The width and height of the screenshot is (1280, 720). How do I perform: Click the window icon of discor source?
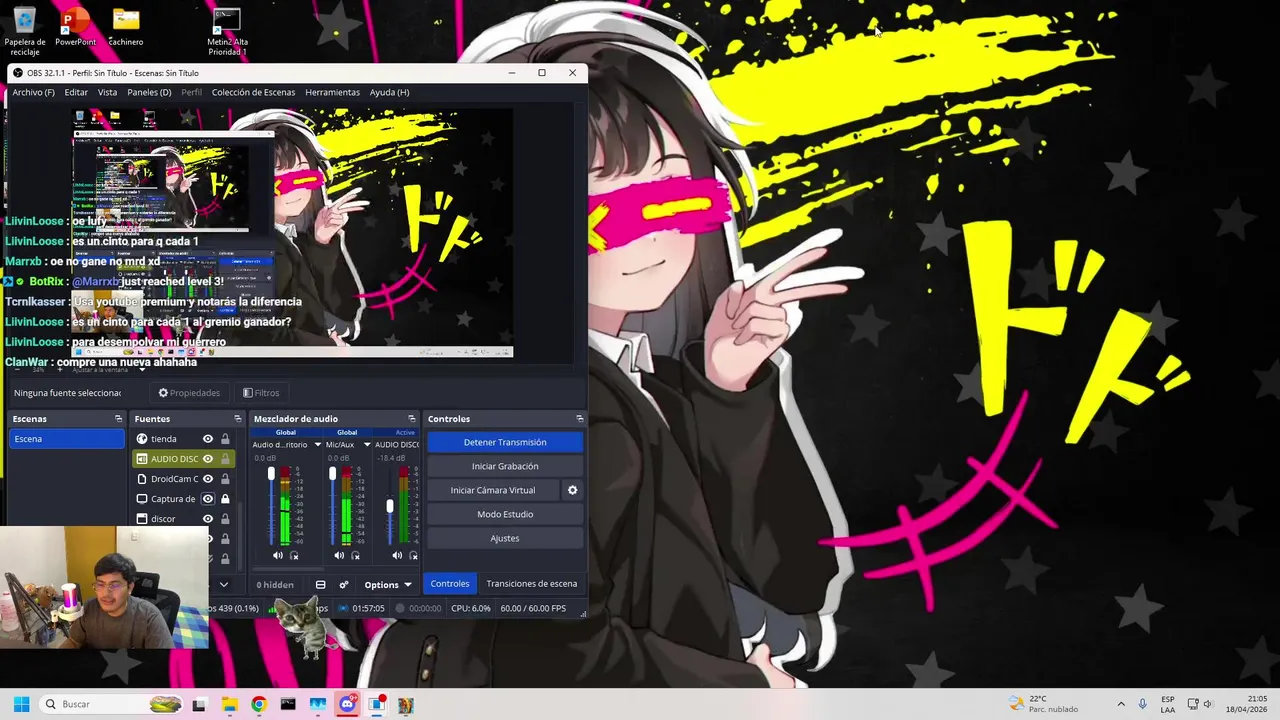click(142, 519)
